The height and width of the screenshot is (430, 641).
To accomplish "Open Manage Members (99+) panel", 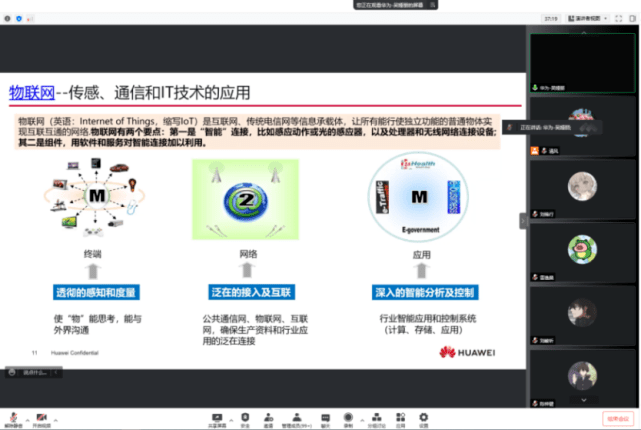I will coord(297,419).
